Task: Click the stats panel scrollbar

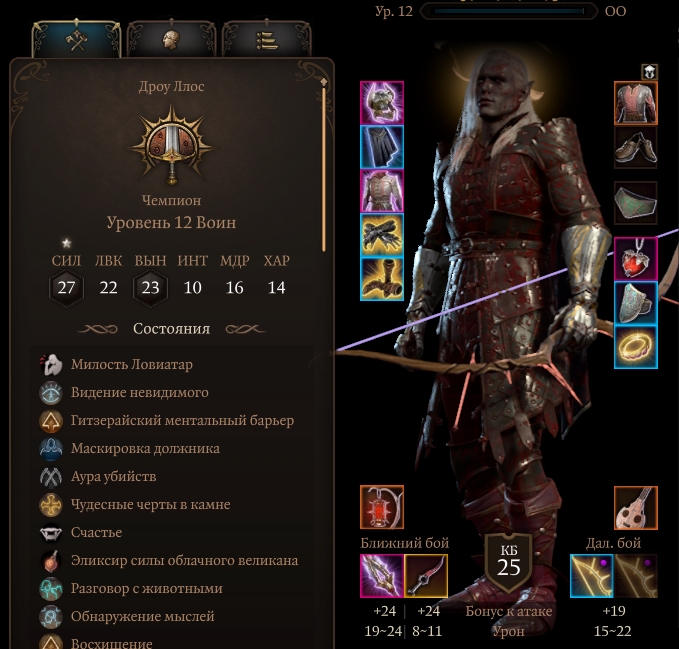Action: pos(323,165)
